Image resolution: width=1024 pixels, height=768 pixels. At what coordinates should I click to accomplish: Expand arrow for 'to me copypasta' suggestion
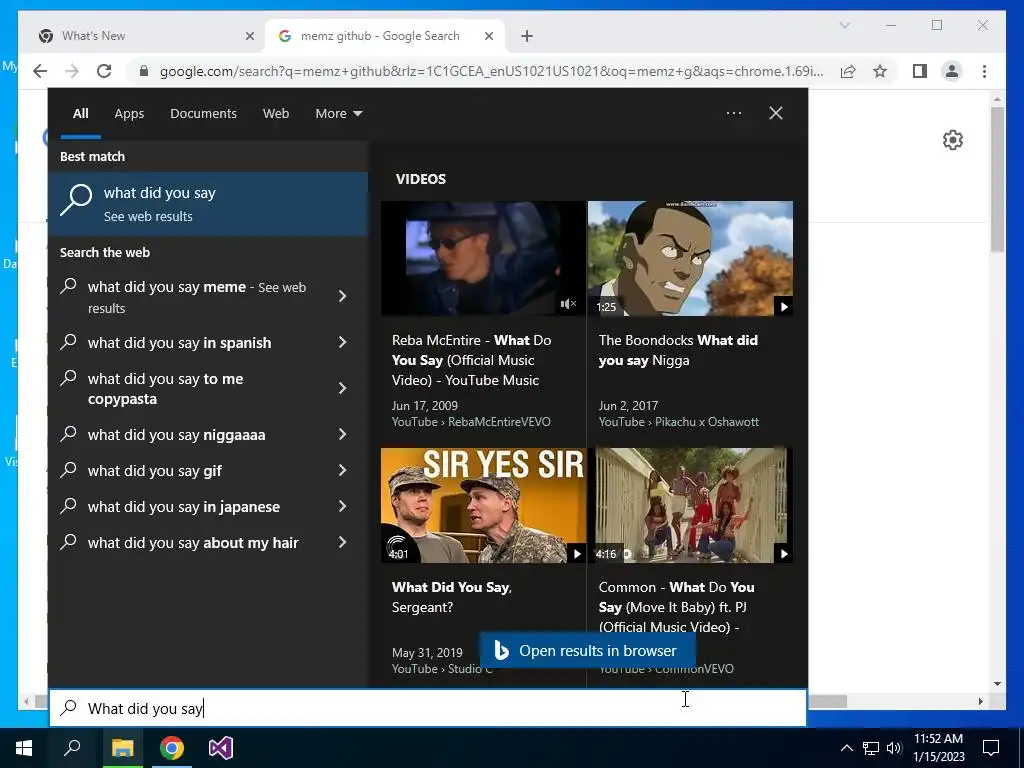pos(343,389)
